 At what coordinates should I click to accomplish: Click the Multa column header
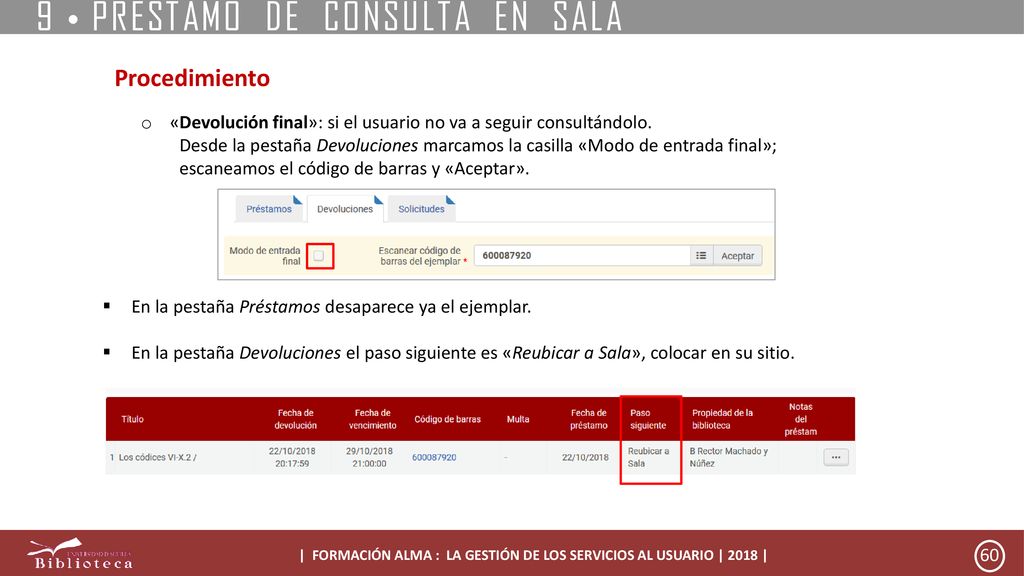point(518,419)
